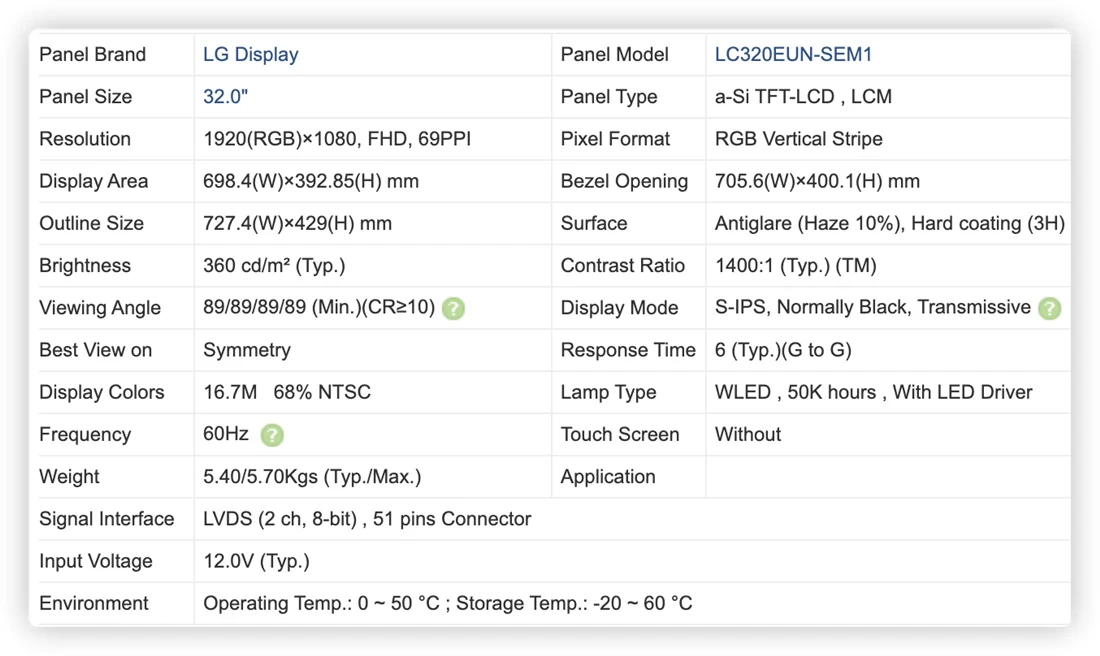1100x656 pixels.
Task: Select the '6 (Typ.)(G to G)' response time value
Action: tap(783, 350)
